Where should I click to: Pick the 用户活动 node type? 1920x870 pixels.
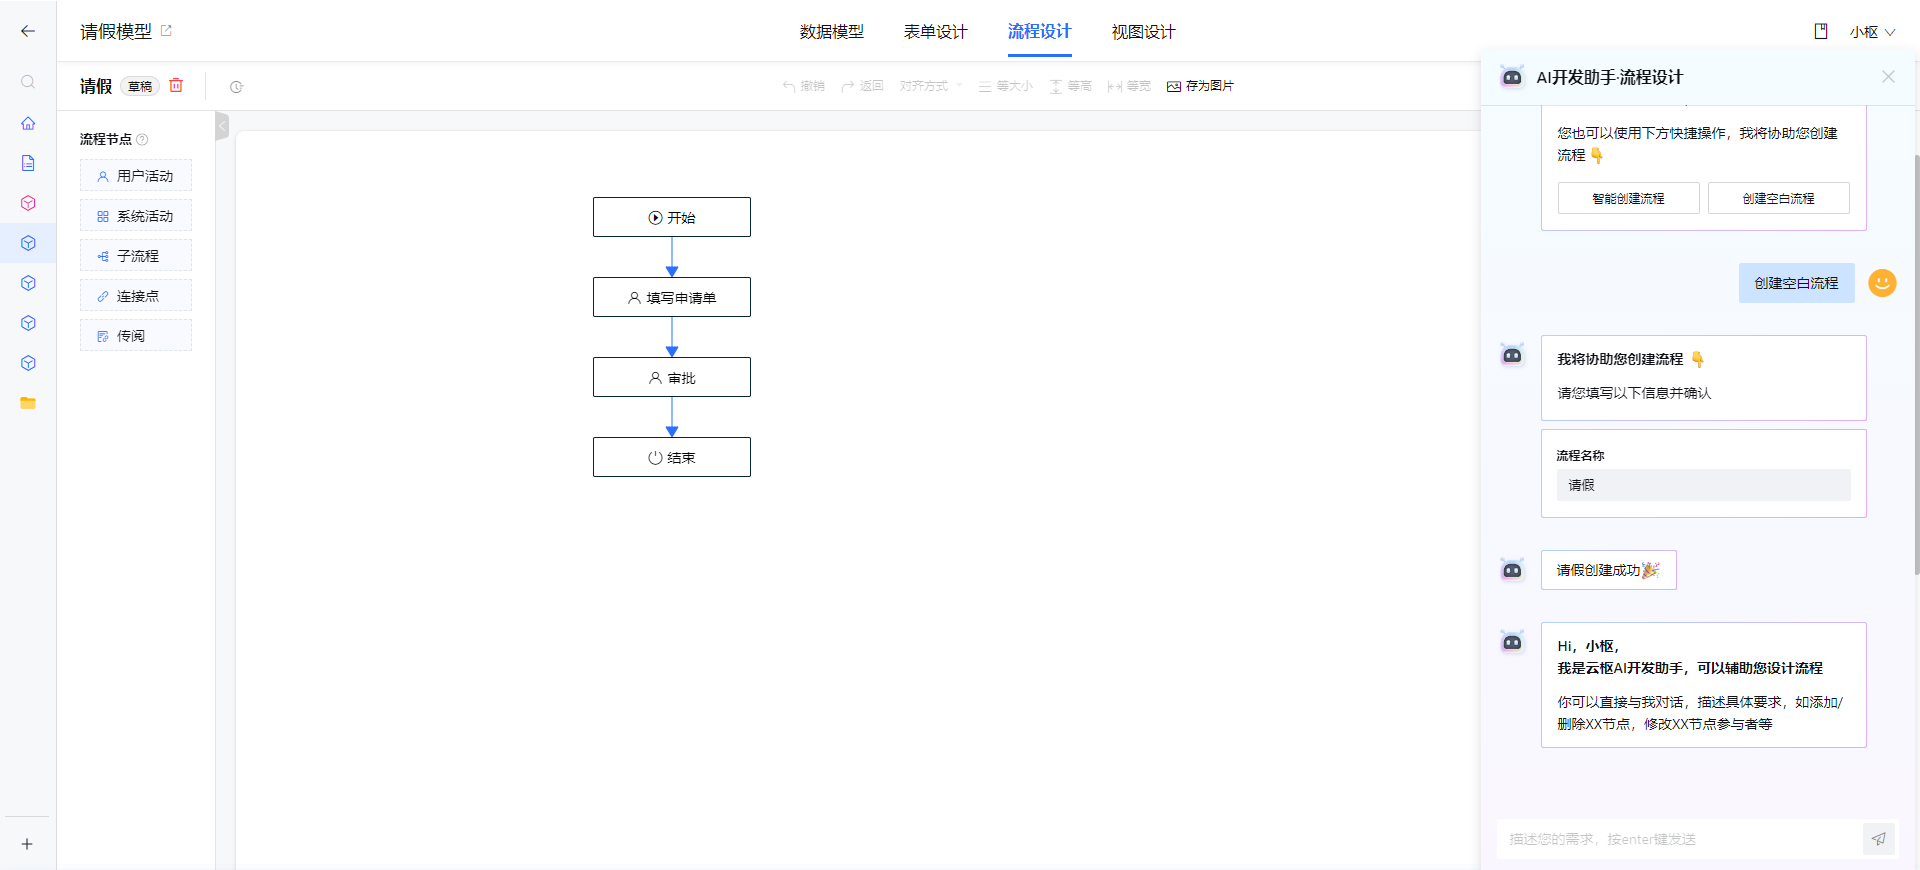click(x=136, y=175)
